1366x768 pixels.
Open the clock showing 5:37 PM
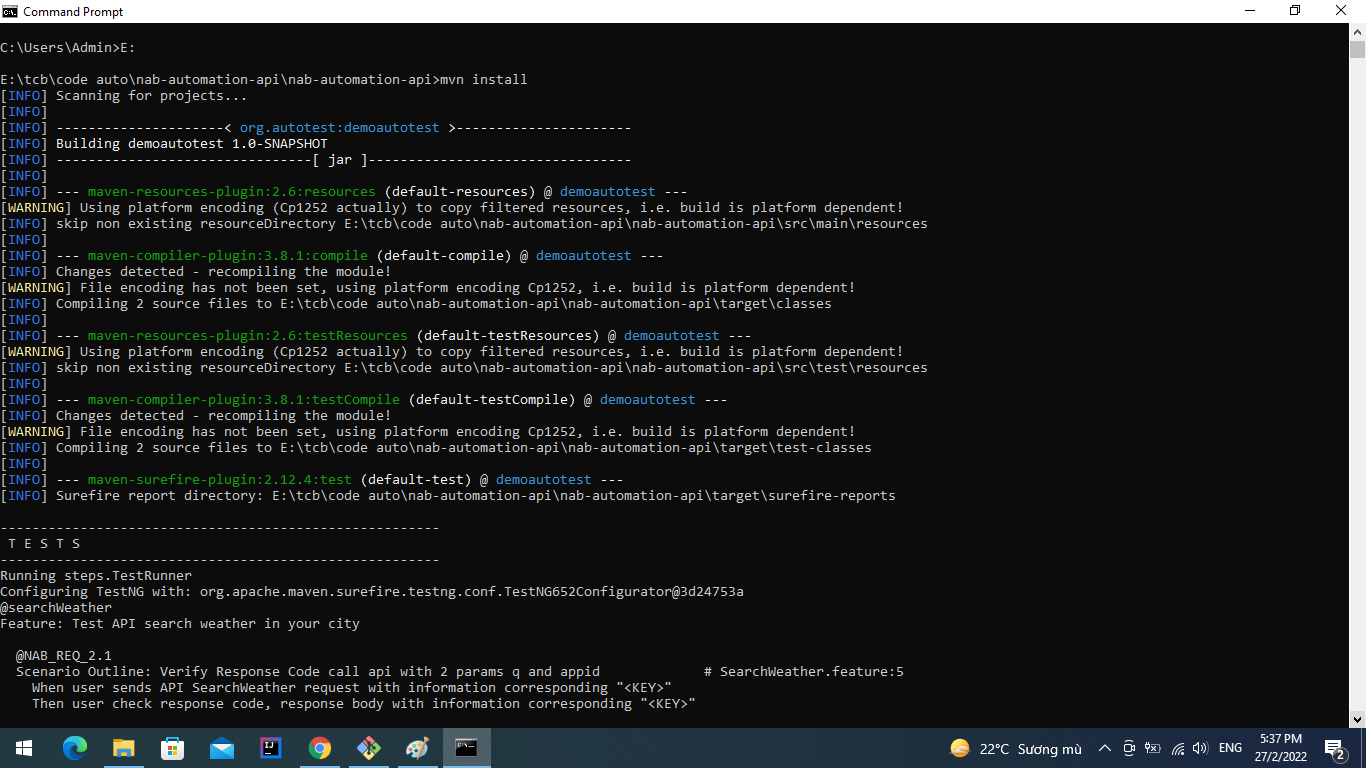pos(1280,748)
